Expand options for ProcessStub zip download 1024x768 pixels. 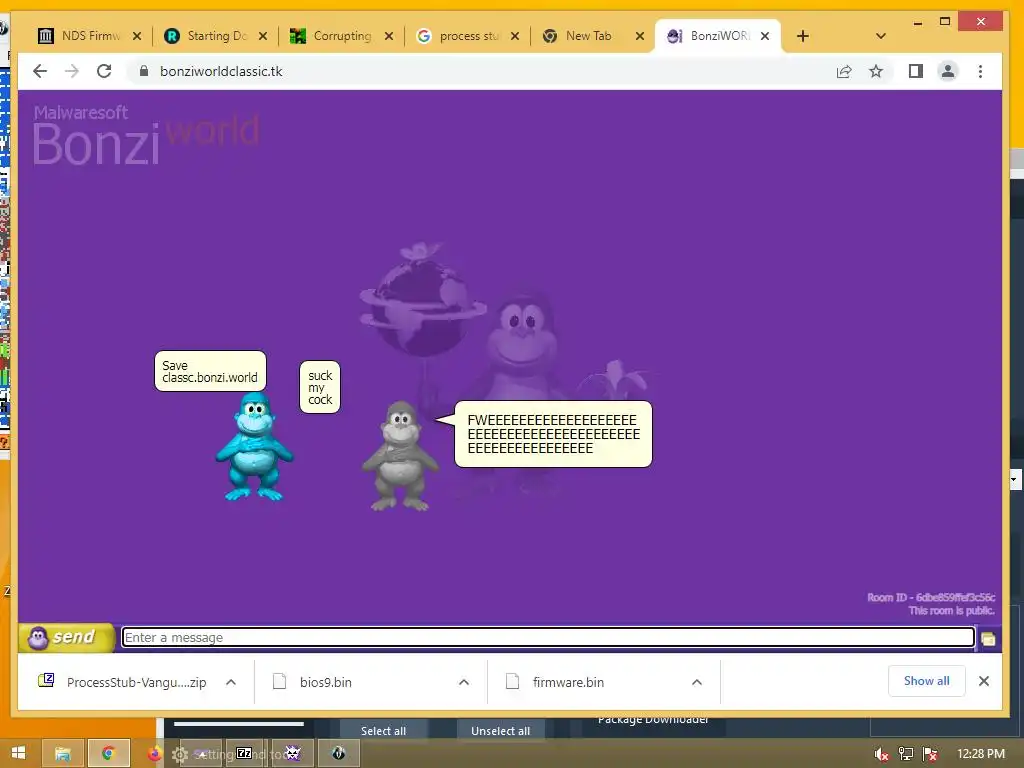(231, 682)
